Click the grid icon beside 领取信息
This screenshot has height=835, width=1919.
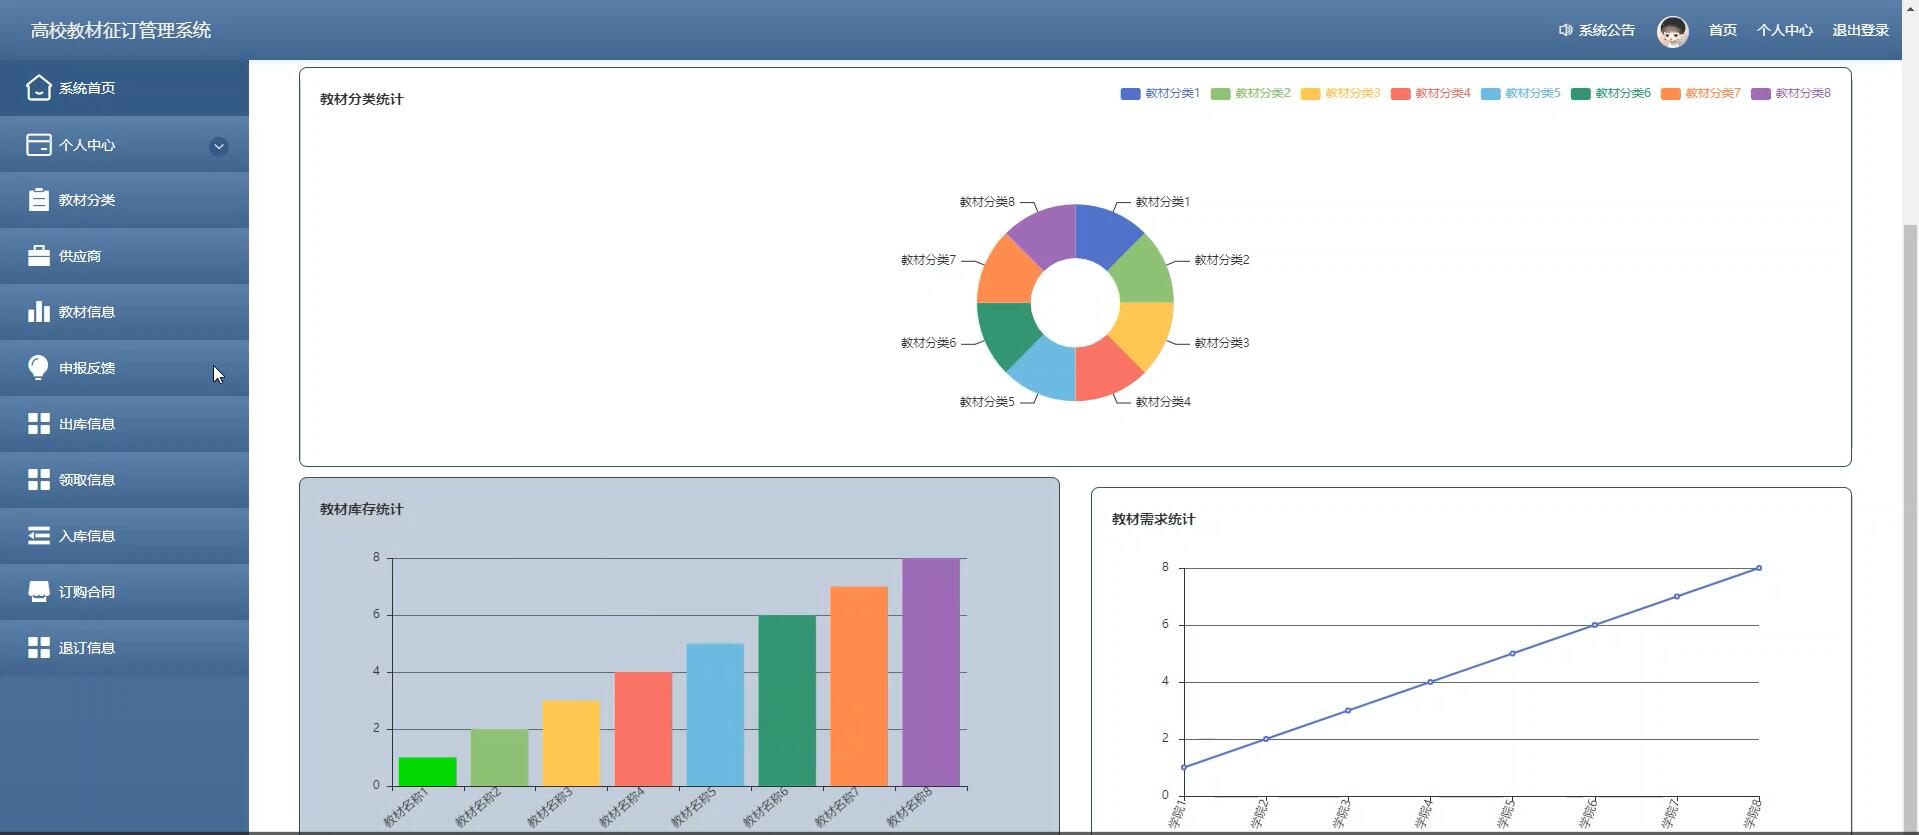pyautogui.click(x=38, y=480)
